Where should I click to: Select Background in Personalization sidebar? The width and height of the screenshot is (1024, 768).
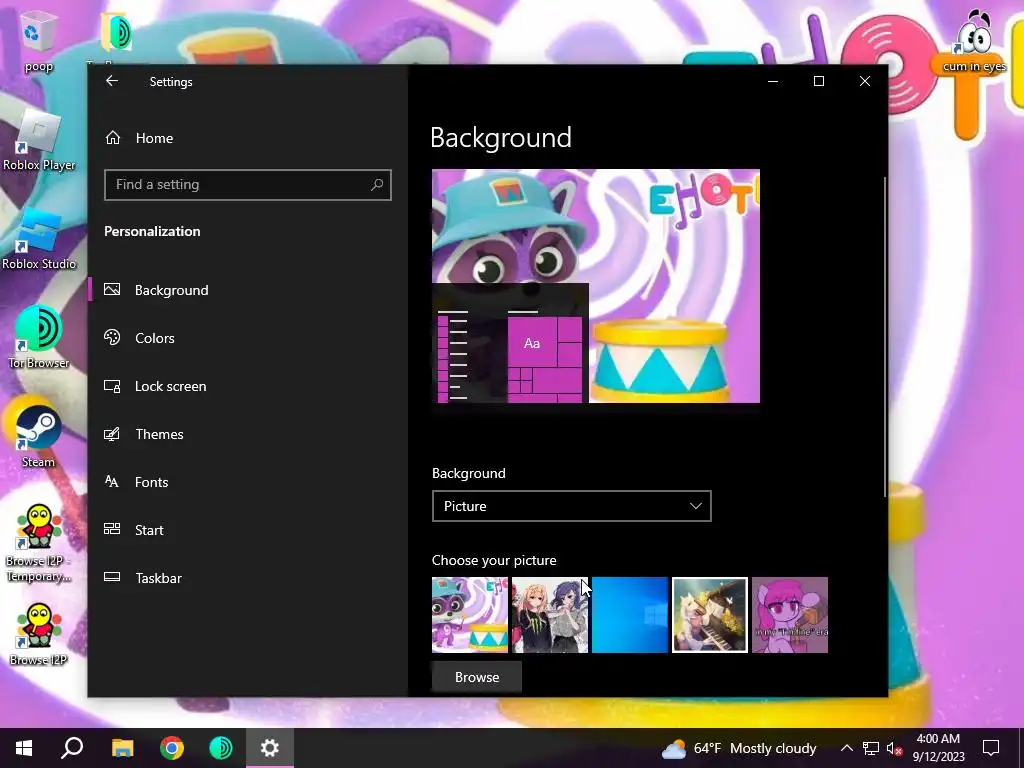248,290
